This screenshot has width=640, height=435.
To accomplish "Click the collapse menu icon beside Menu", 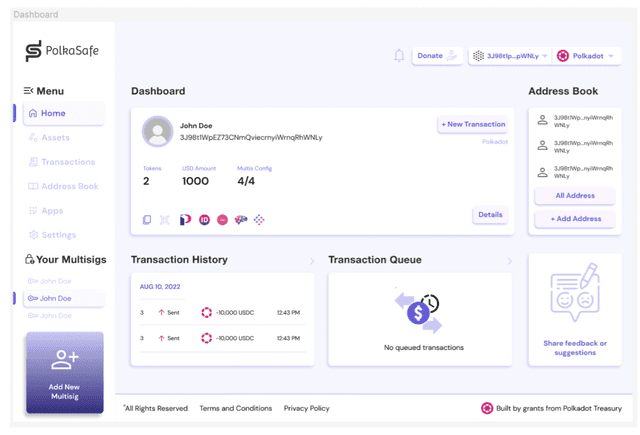I will [x=29, y=91].
